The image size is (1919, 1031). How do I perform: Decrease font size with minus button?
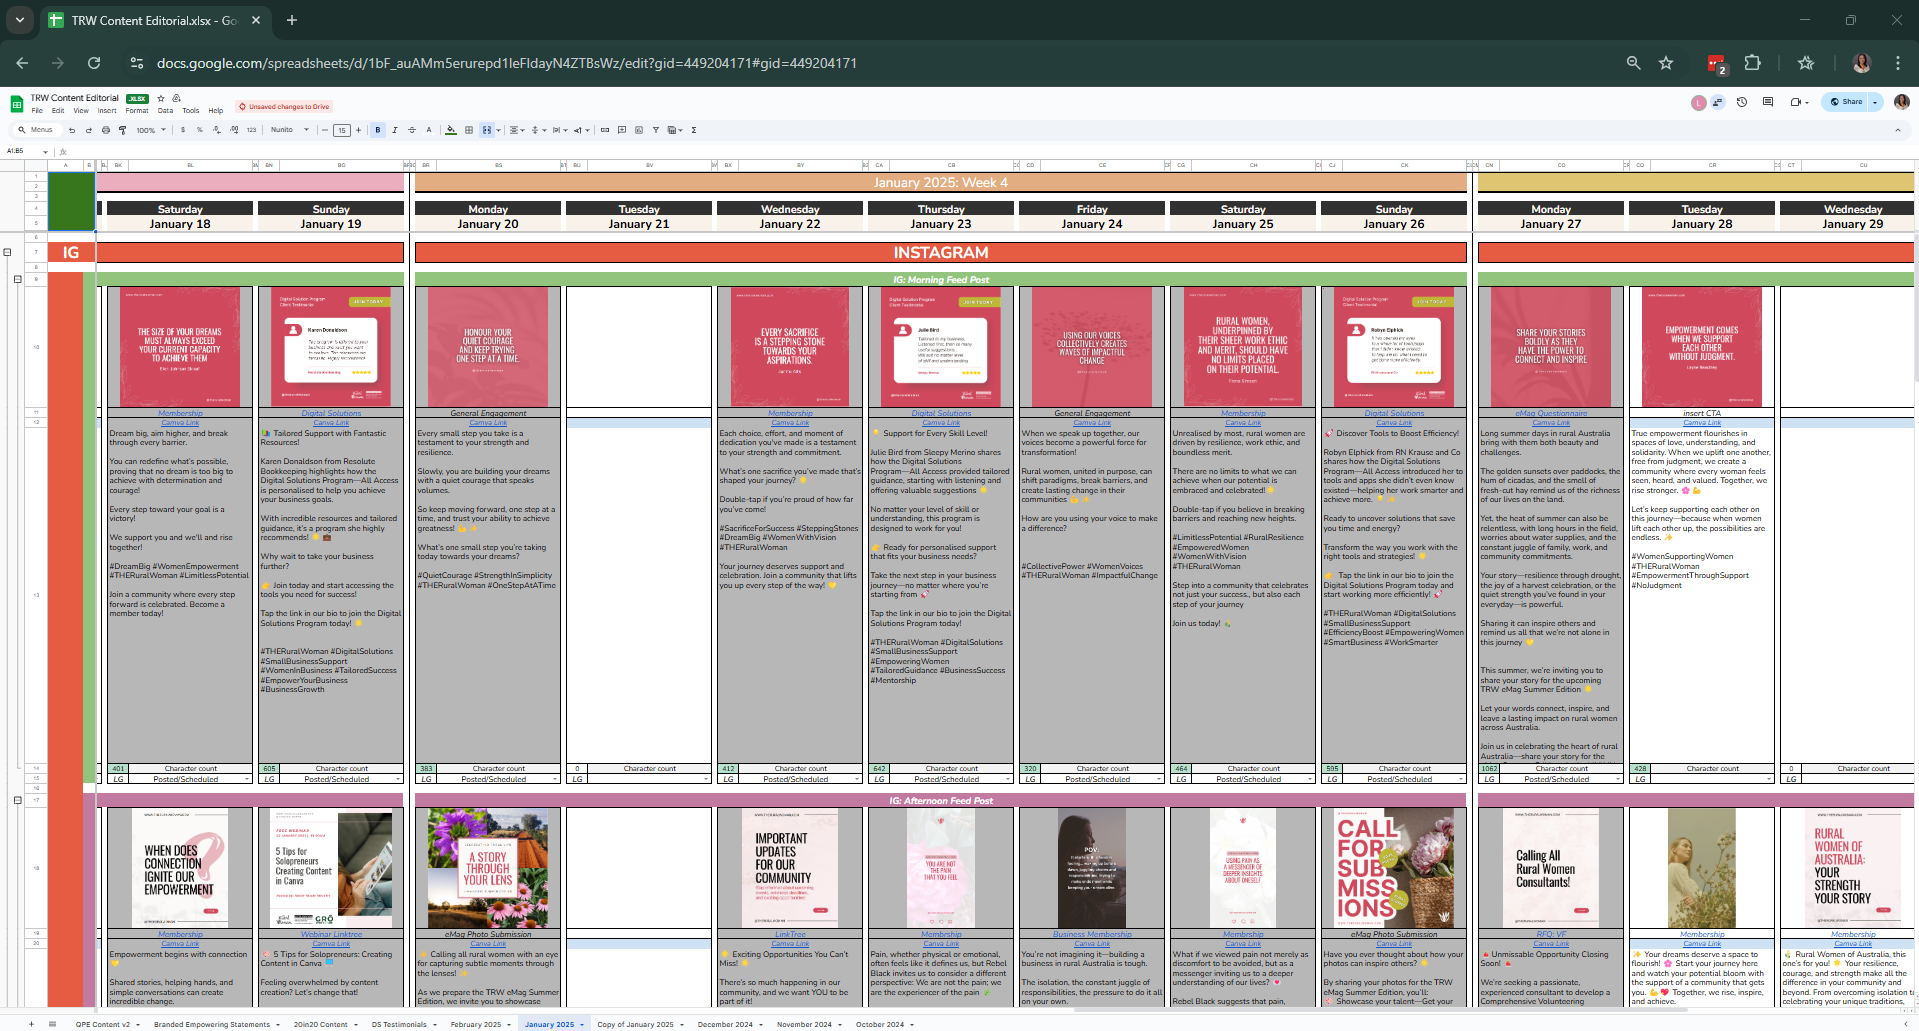pyautogui.click(x=324, y=130)
